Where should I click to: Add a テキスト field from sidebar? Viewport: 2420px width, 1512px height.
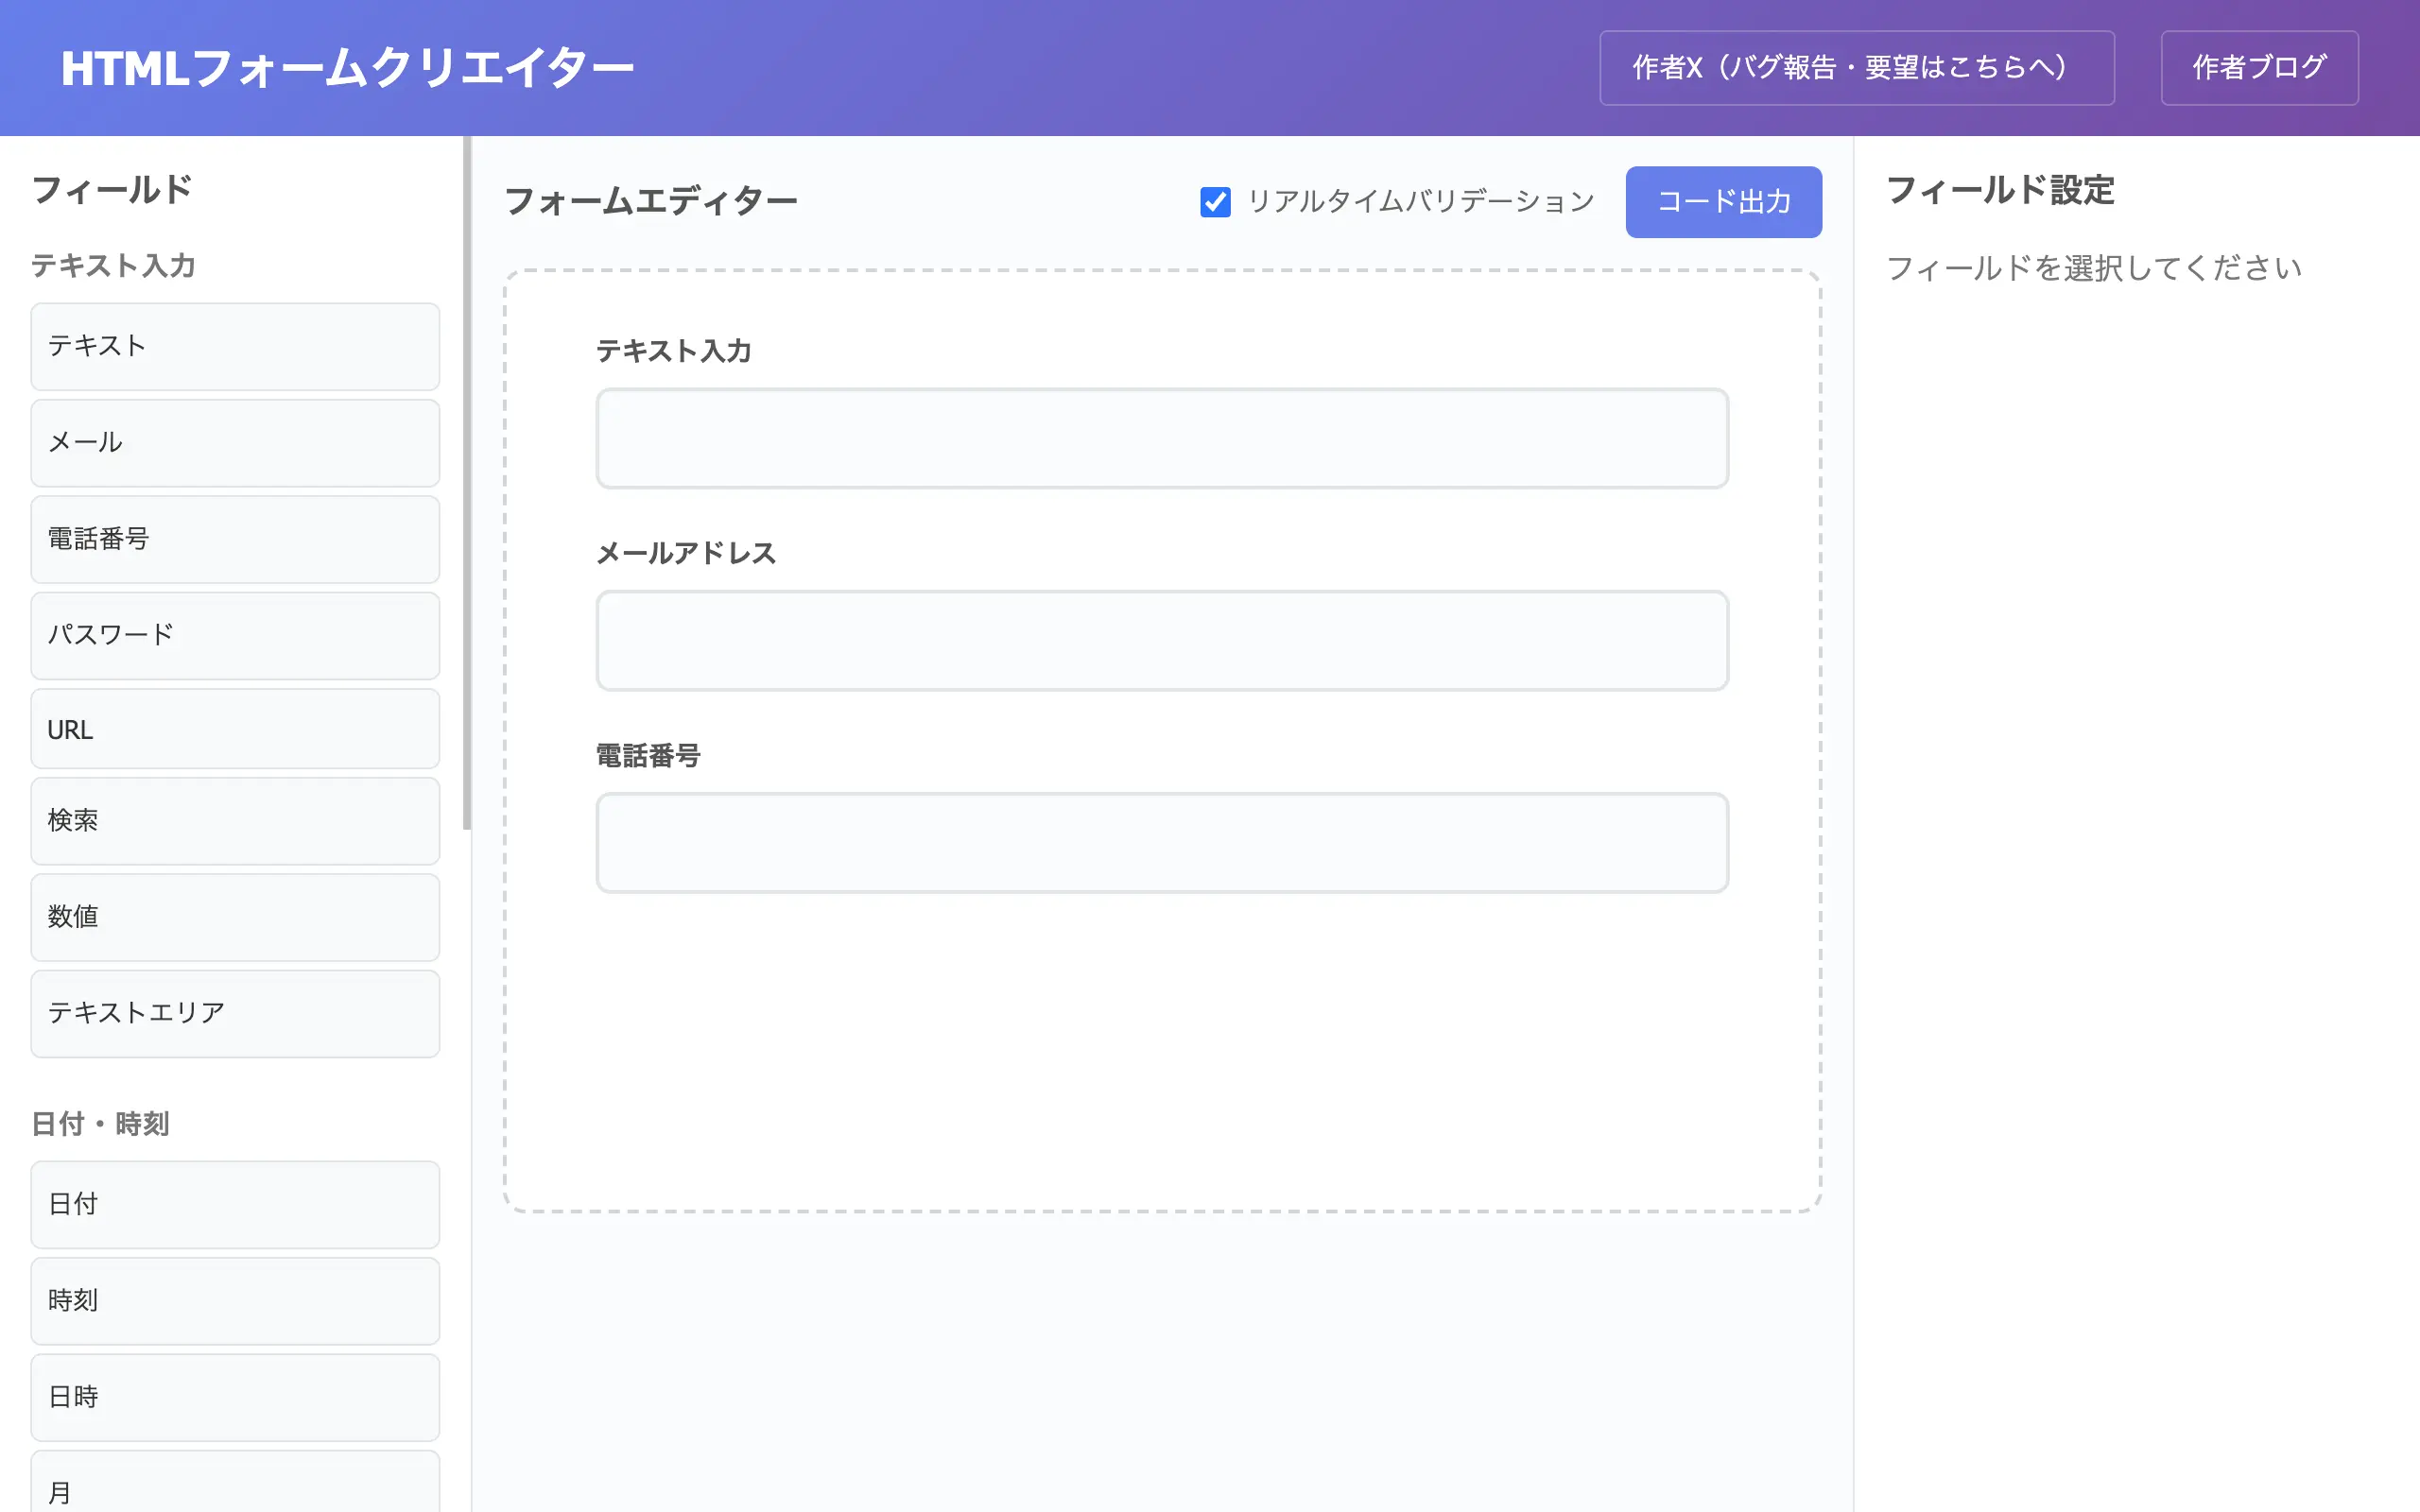235,346
